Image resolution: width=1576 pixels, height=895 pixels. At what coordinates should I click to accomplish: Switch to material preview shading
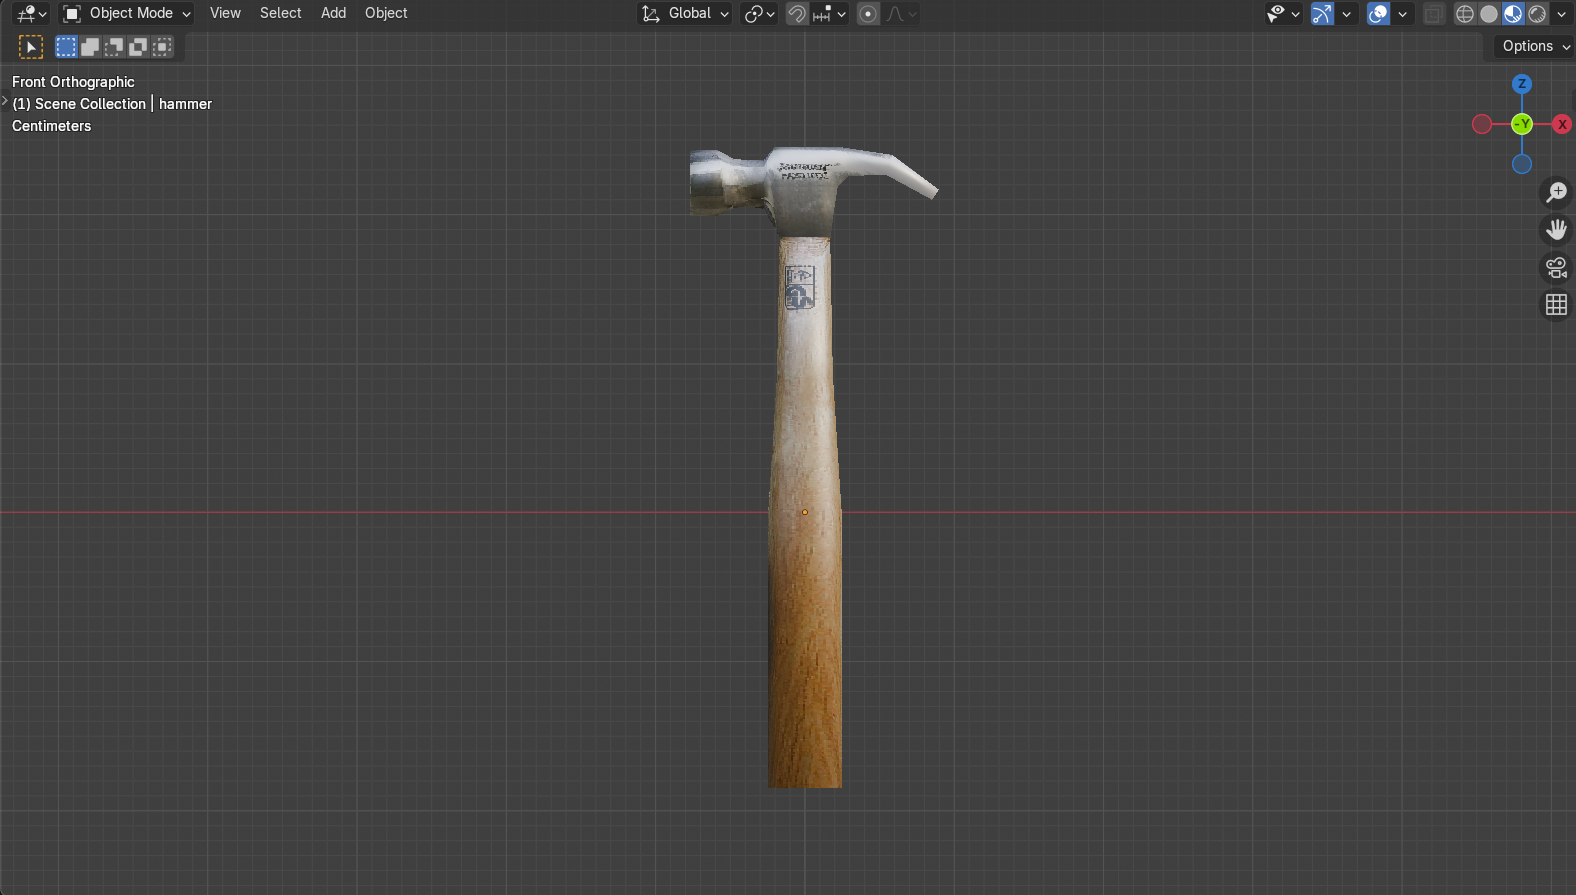pos(1513,13)
